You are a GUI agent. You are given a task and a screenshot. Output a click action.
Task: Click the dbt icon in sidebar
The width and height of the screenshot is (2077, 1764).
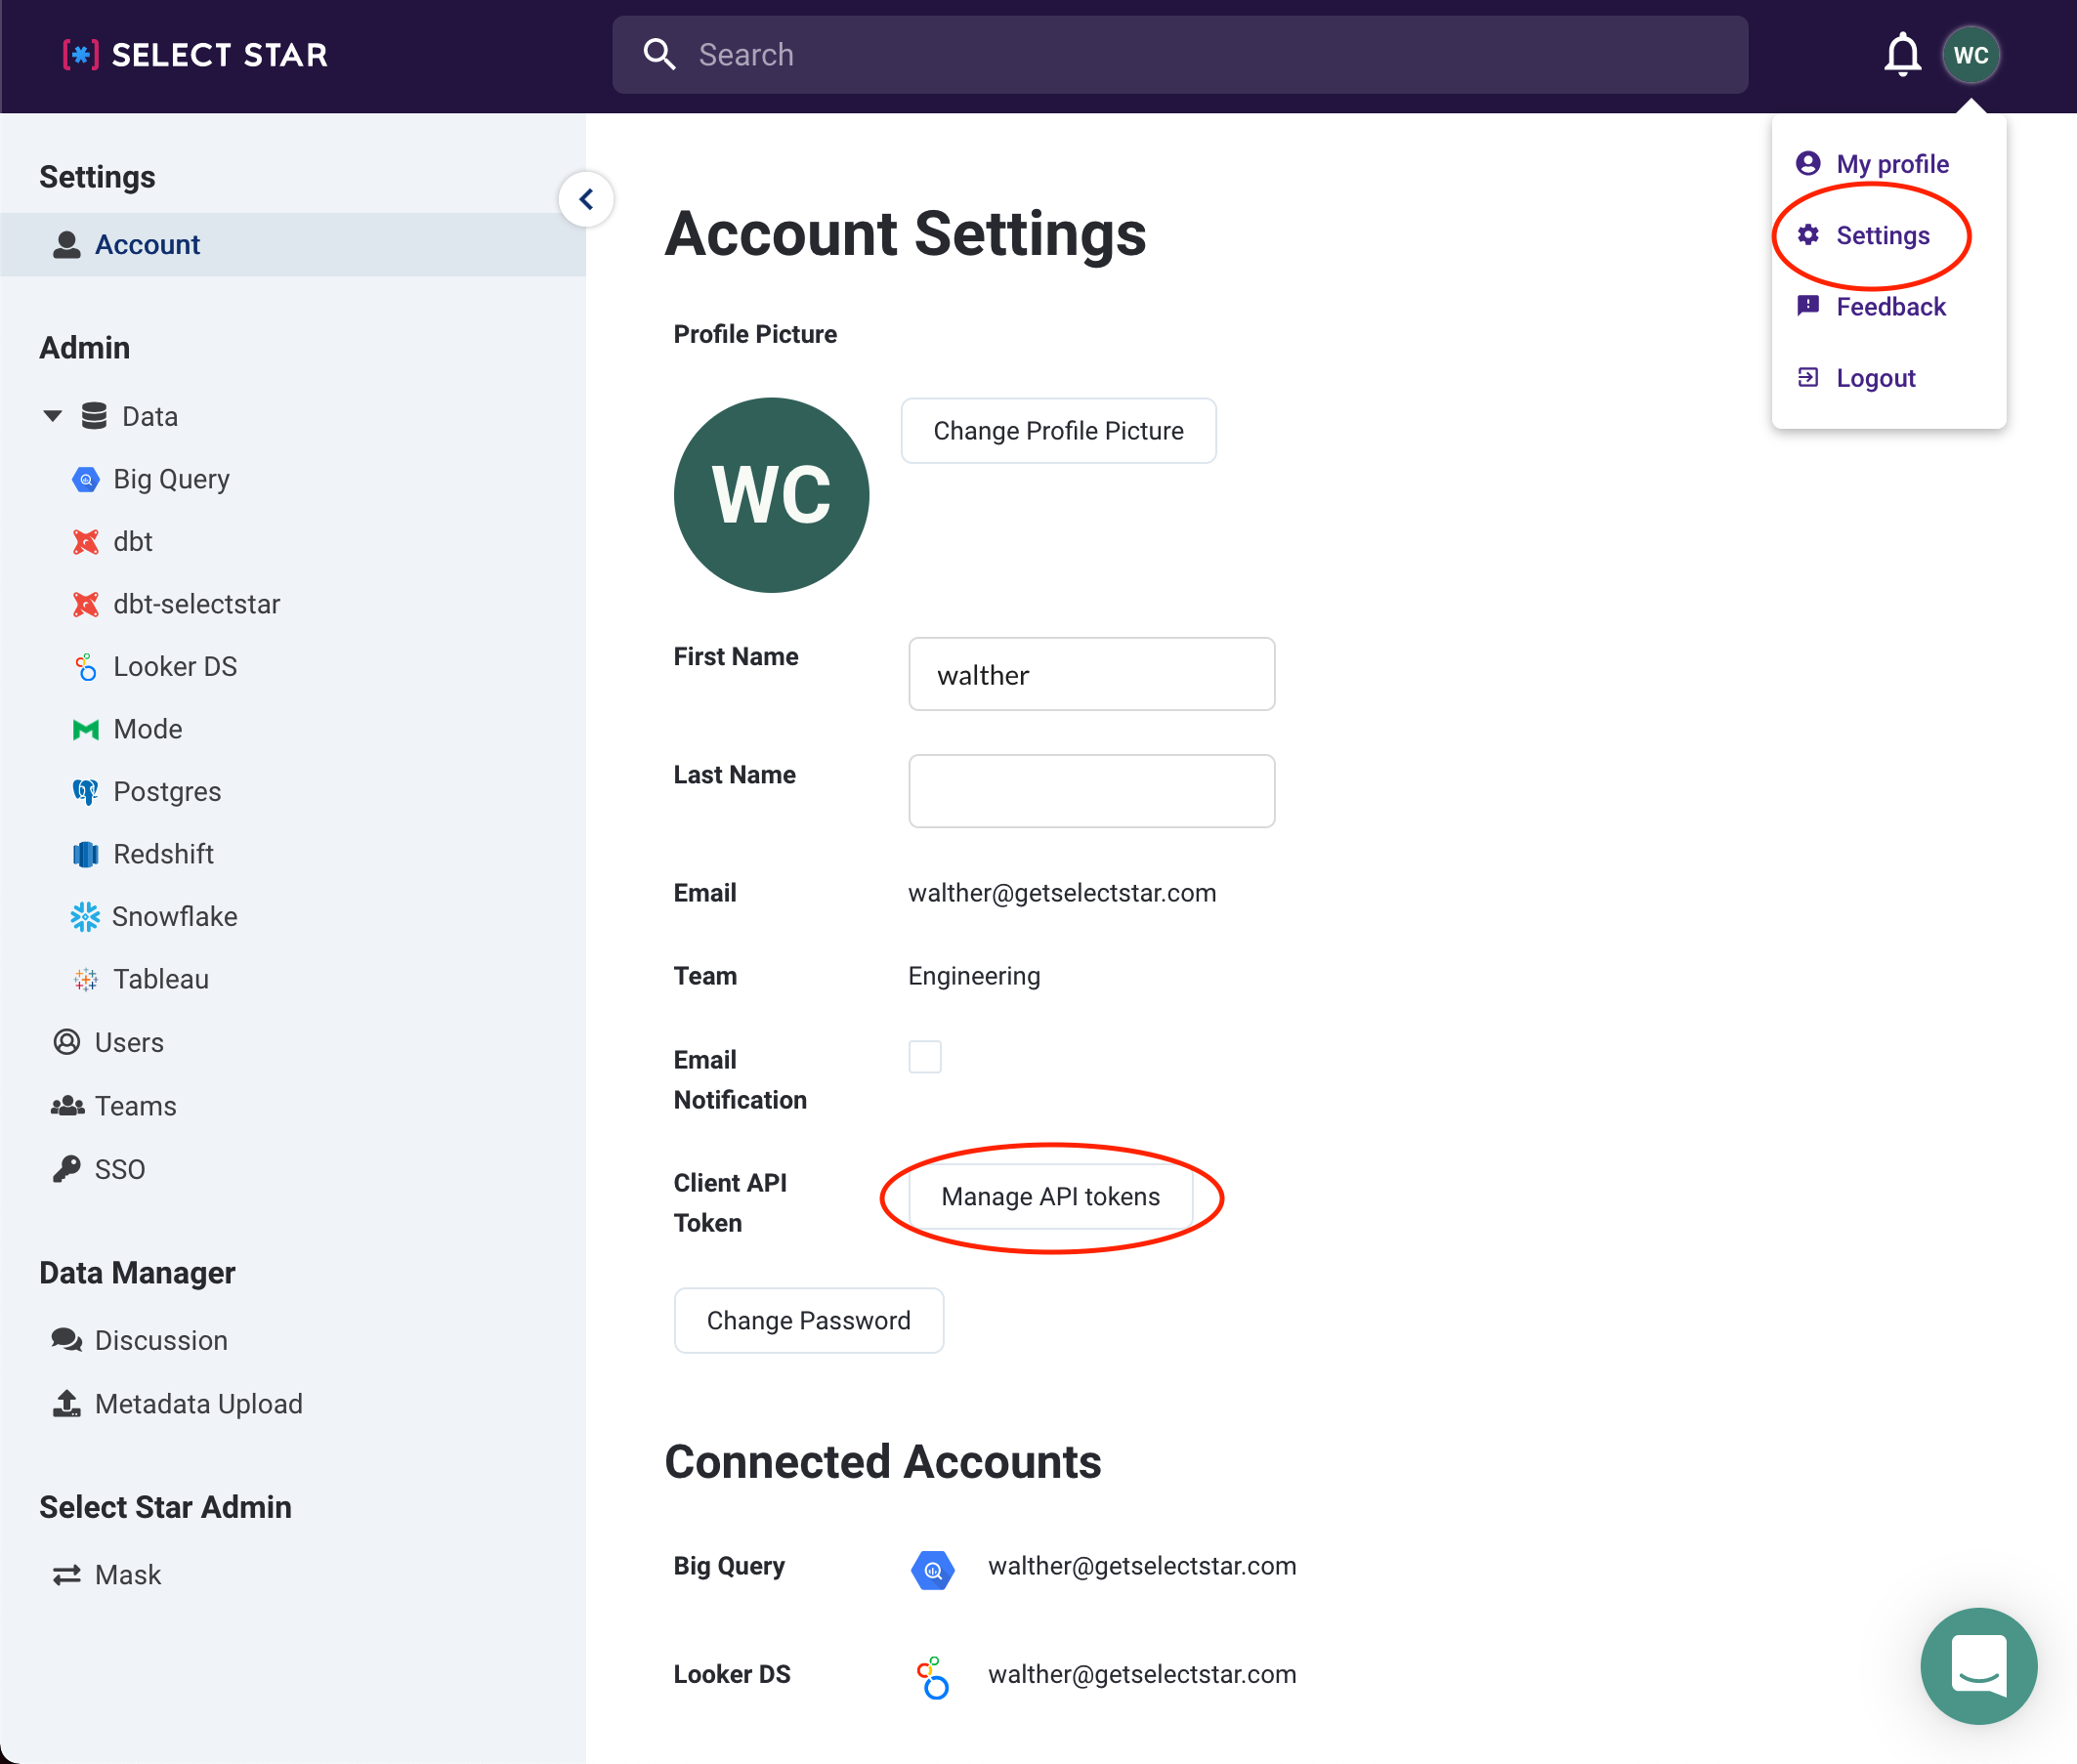pyautogui.click(x=86, y=542)
